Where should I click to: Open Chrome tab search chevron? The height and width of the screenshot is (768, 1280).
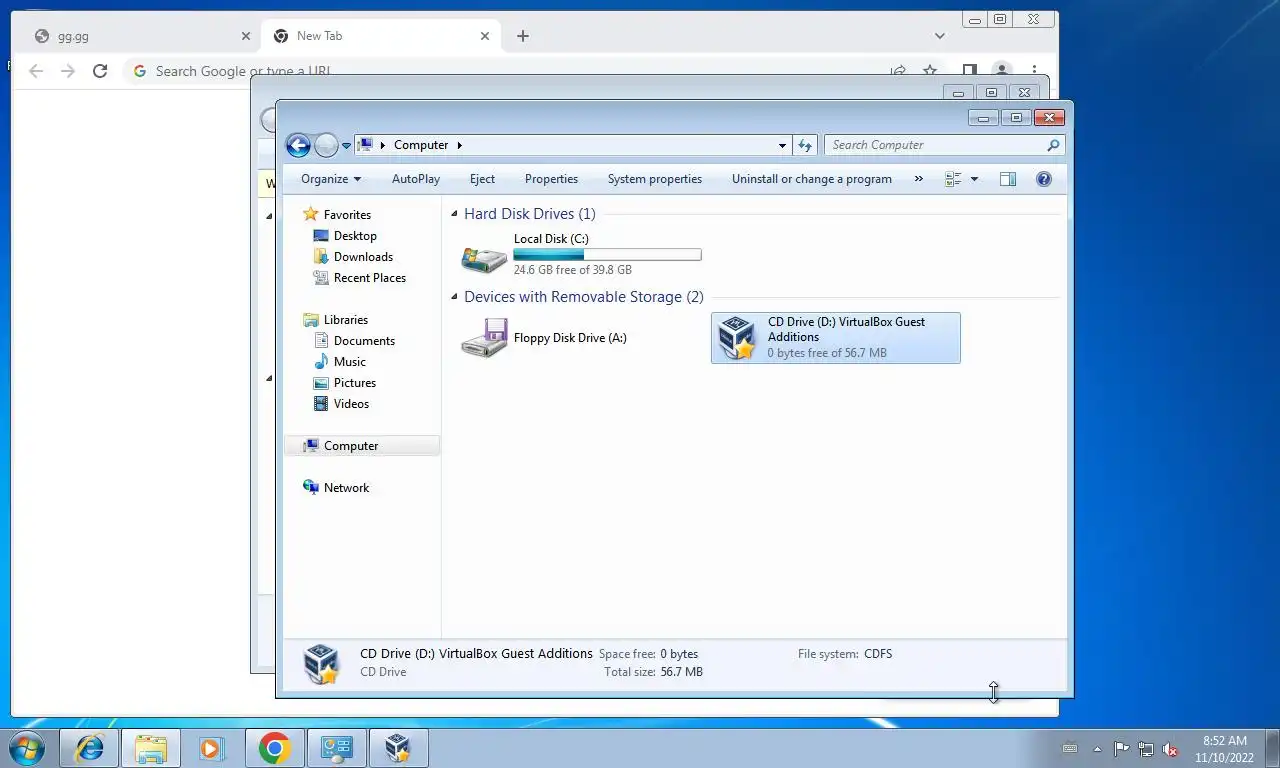(x=939, y=36)
